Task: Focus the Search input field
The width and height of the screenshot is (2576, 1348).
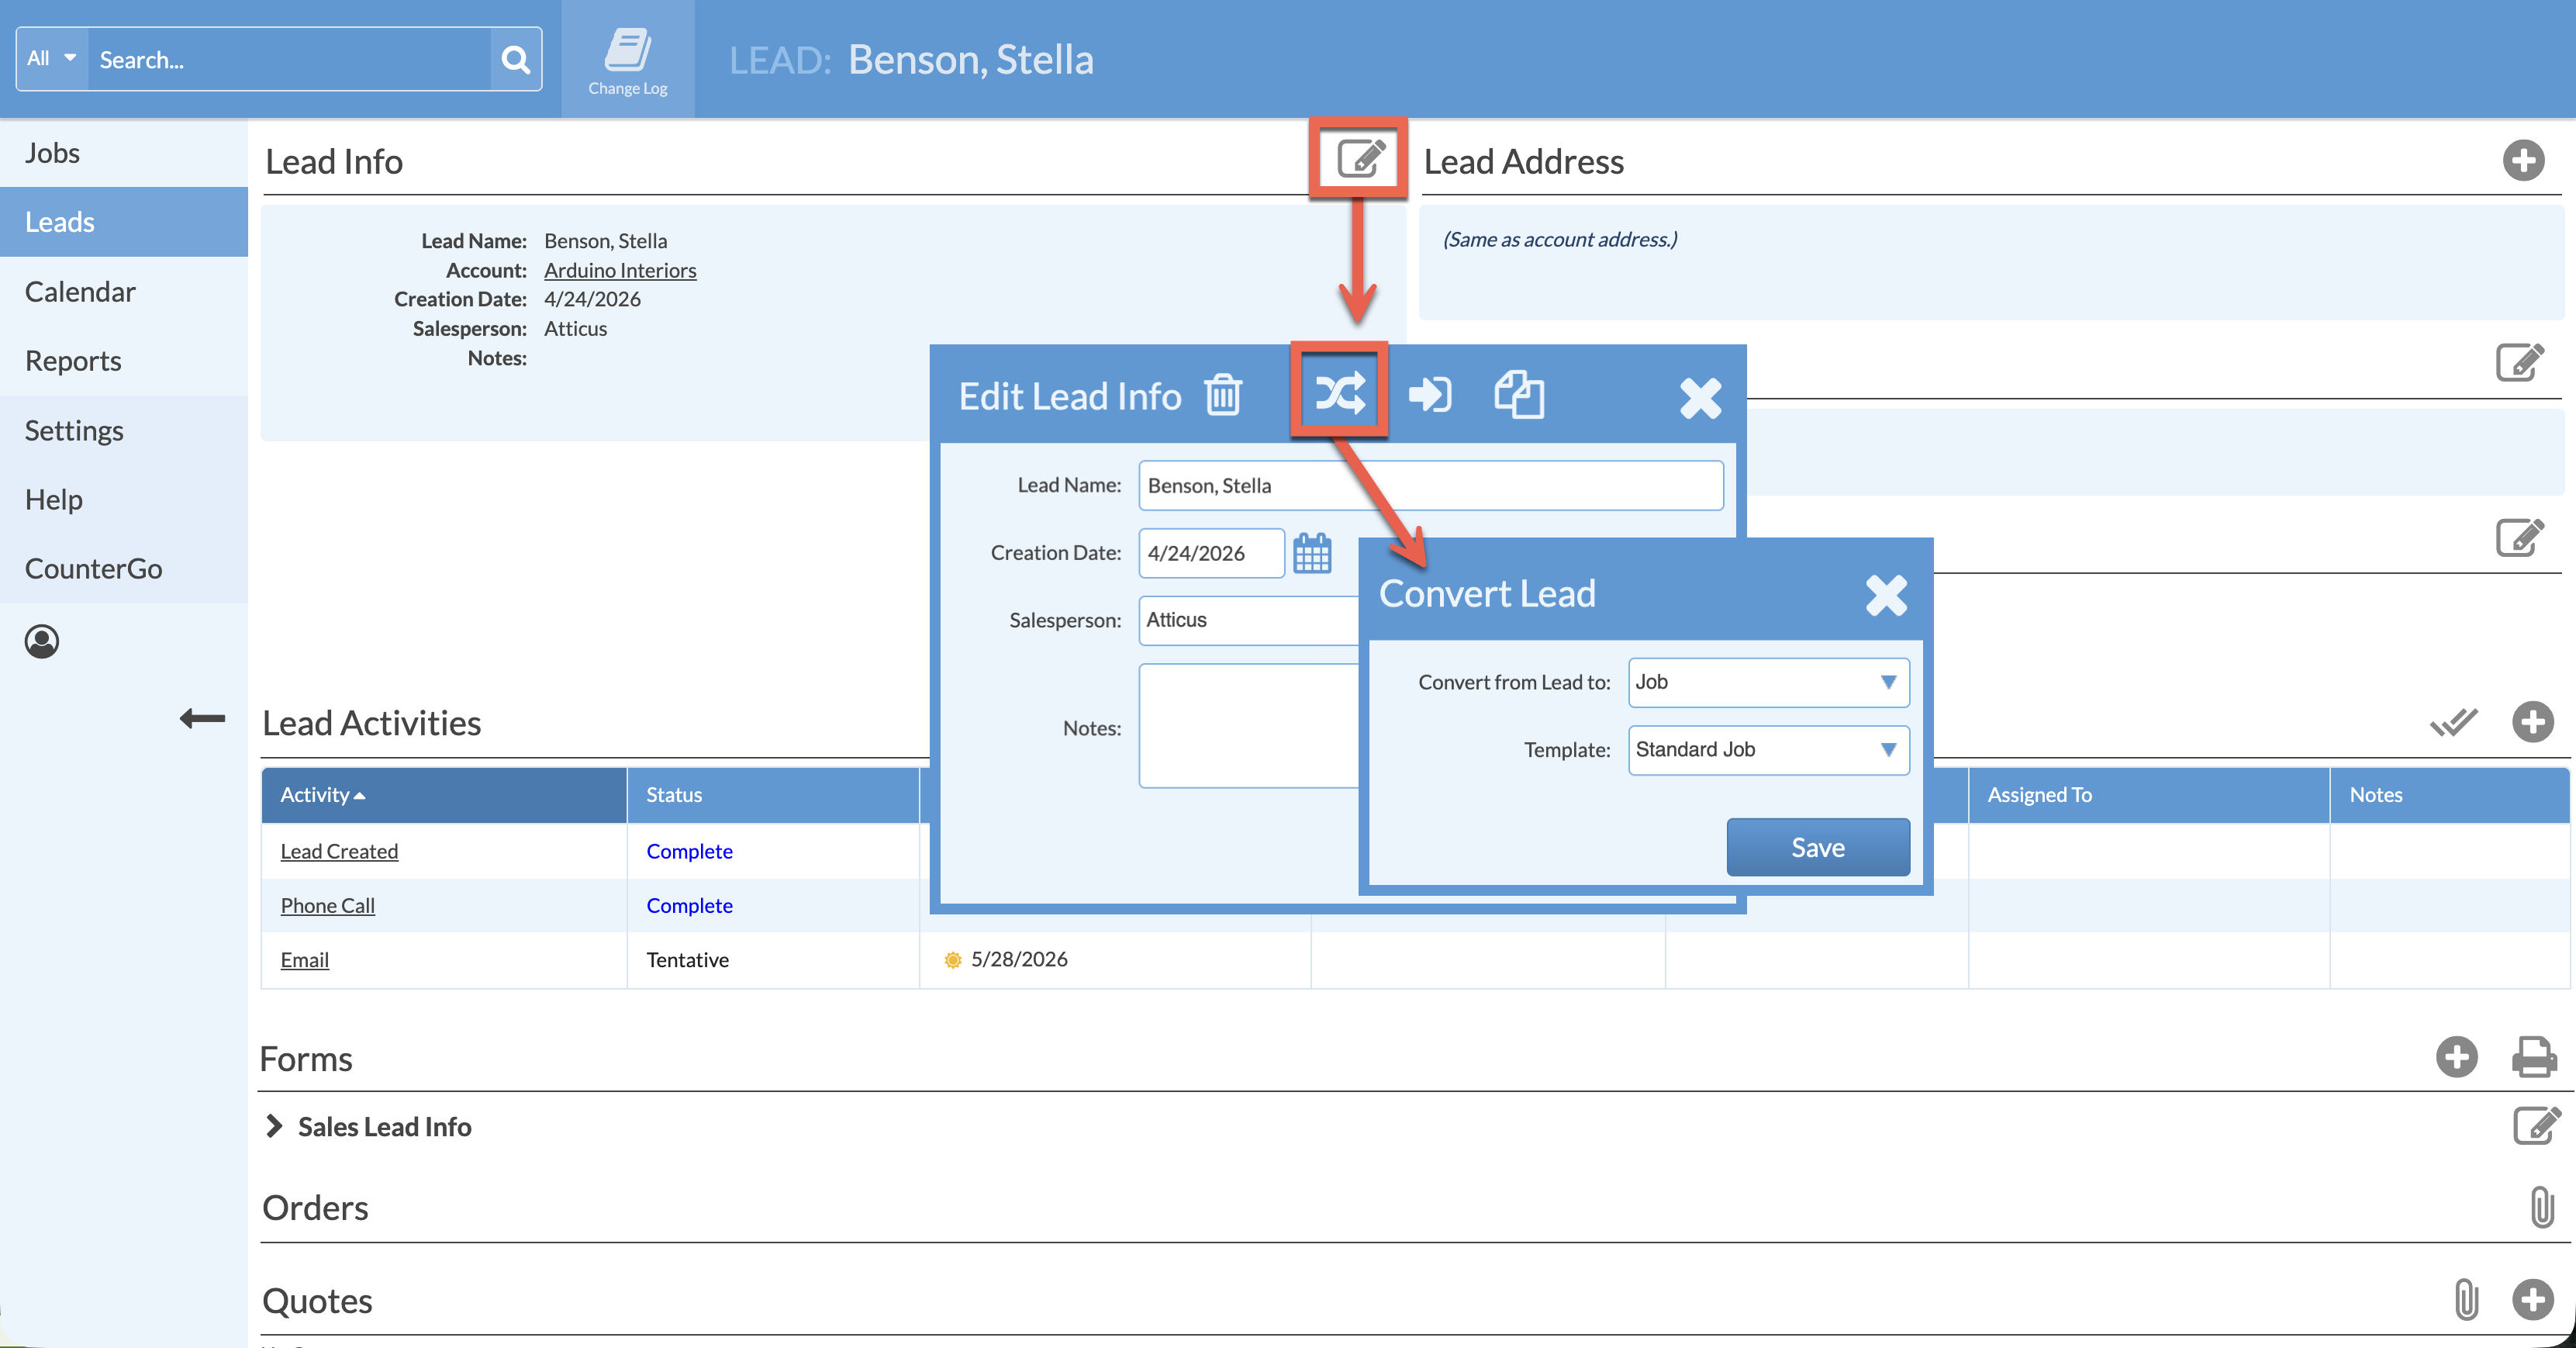Action: pos(290,59)
